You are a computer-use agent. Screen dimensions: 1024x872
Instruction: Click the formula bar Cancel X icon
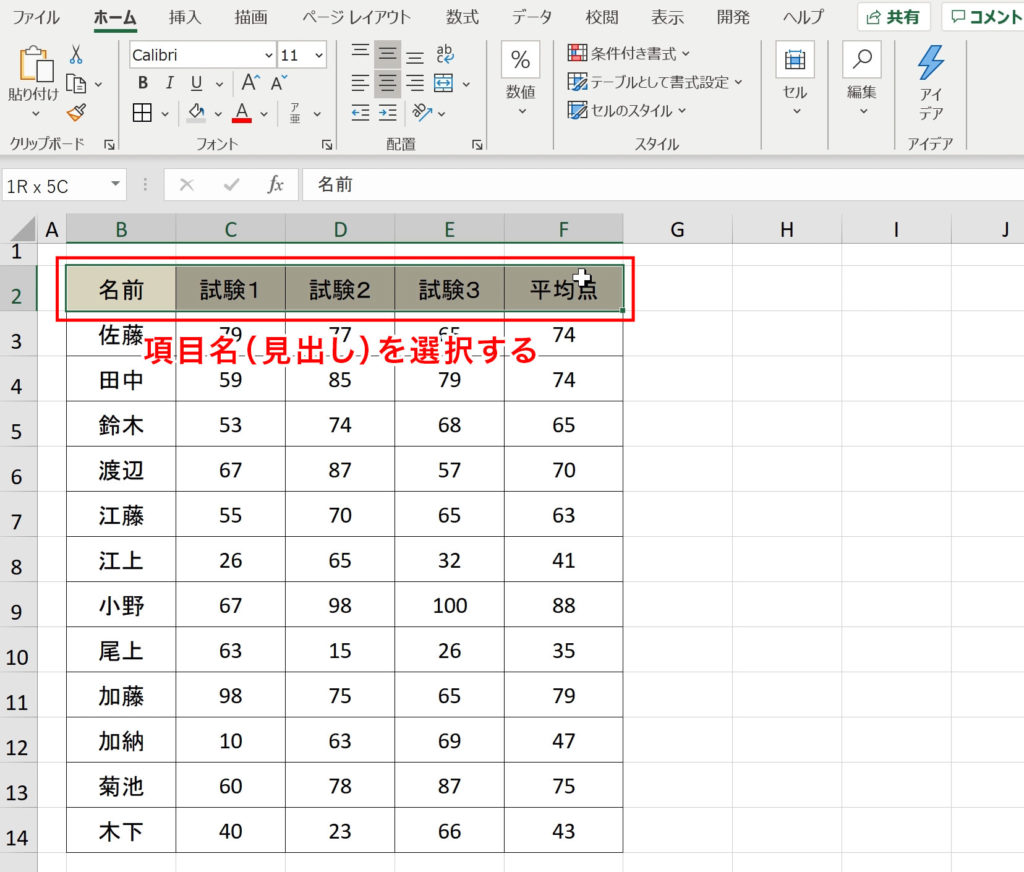pyautogui.click(x=187, y=185)
